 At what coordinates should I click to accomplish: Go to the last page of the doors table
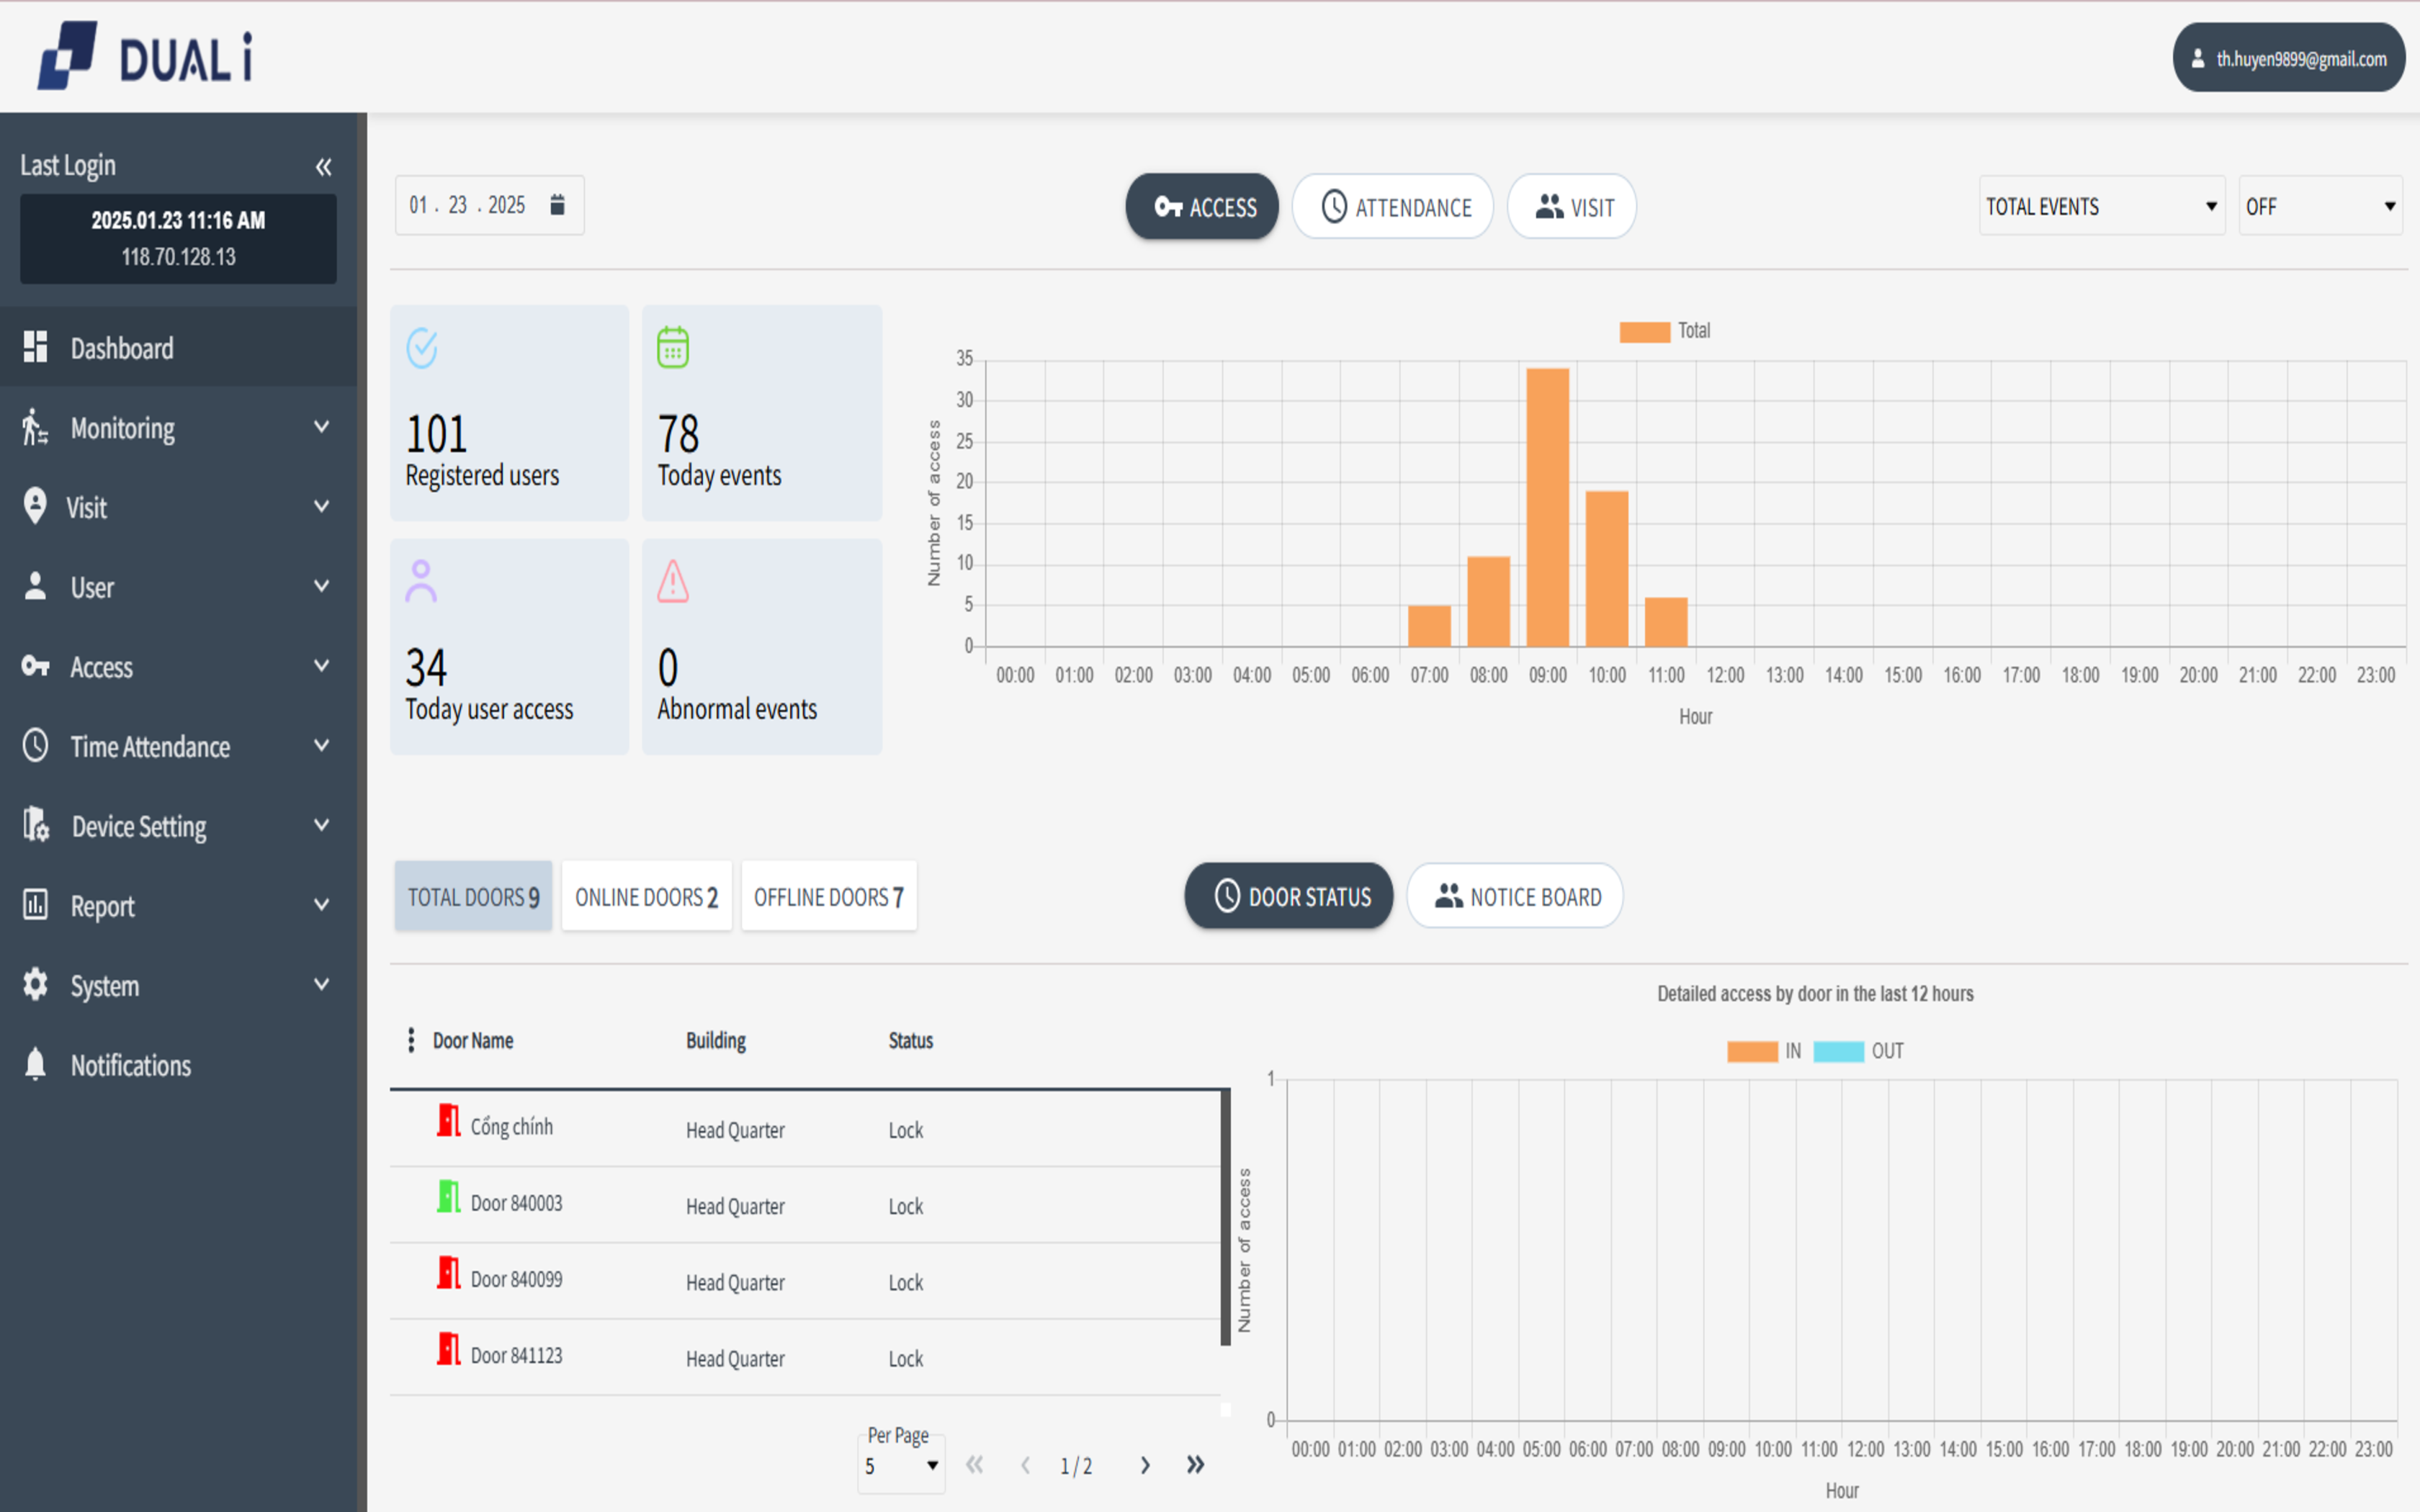click(x=1195, y=1465)
